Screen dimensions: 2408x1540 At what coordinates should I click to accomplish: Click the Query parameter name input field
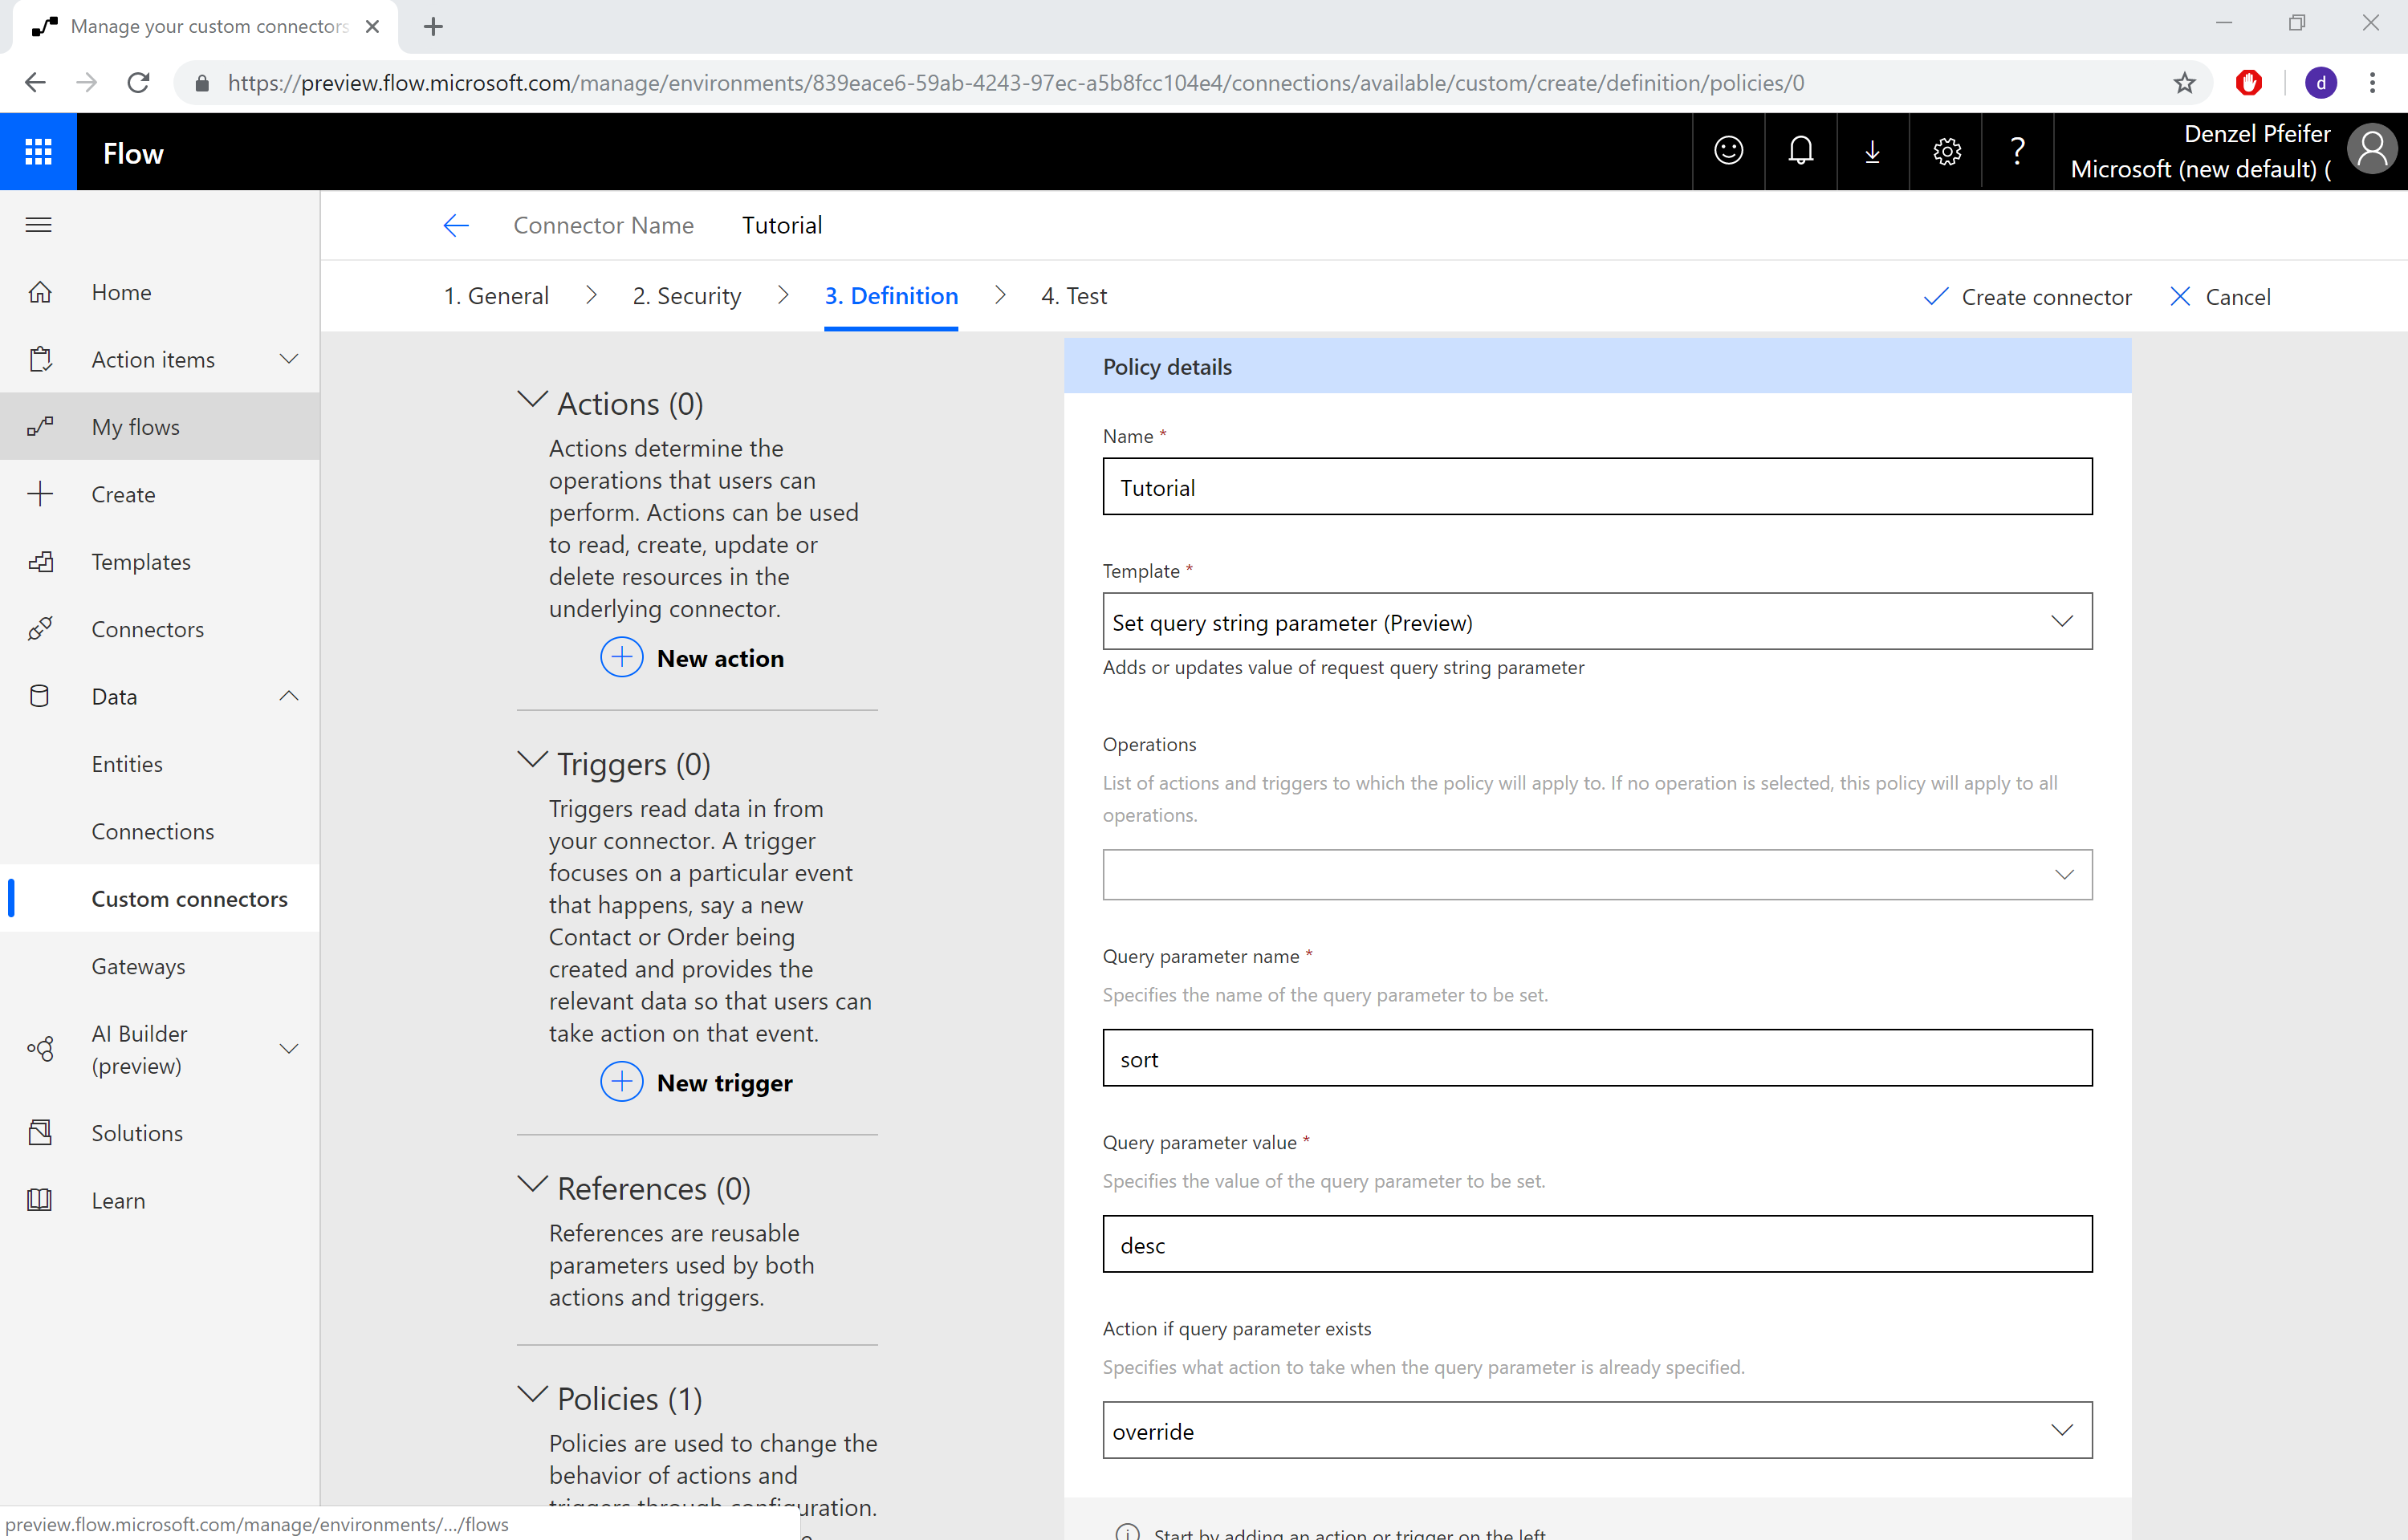1596,1058
